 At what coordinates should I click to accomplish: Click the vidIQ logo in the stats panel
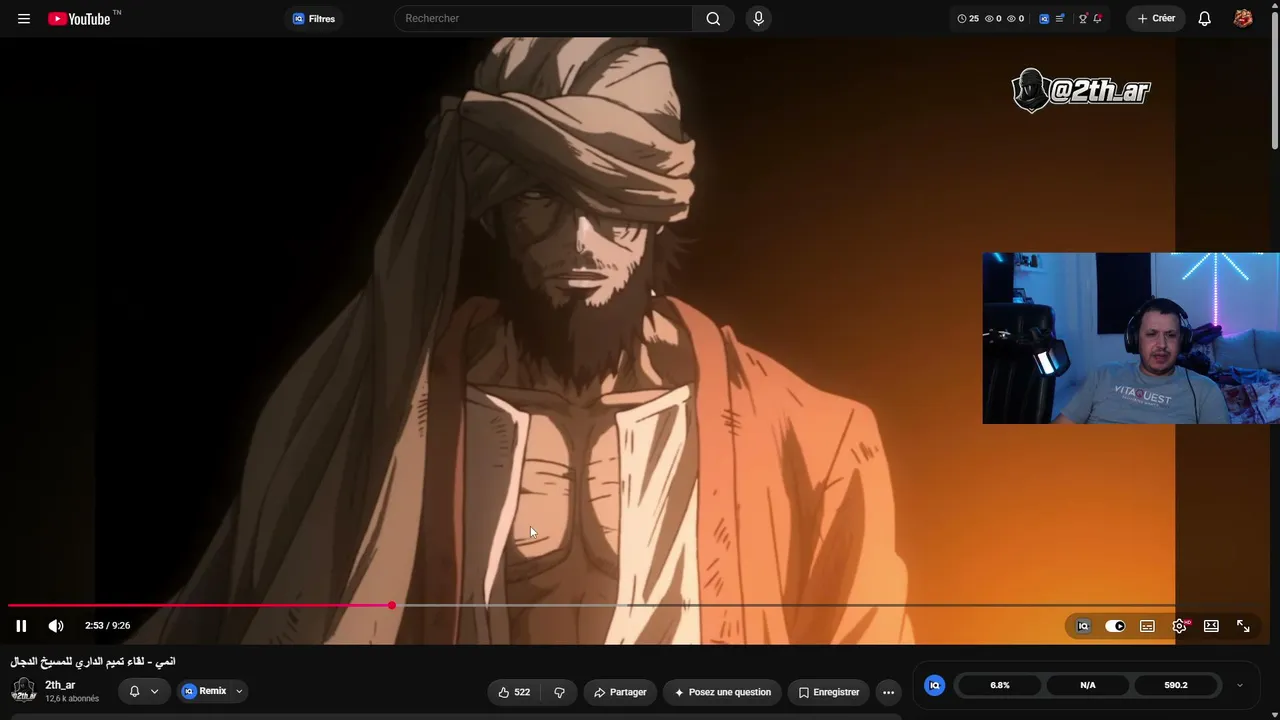[935, 685]
